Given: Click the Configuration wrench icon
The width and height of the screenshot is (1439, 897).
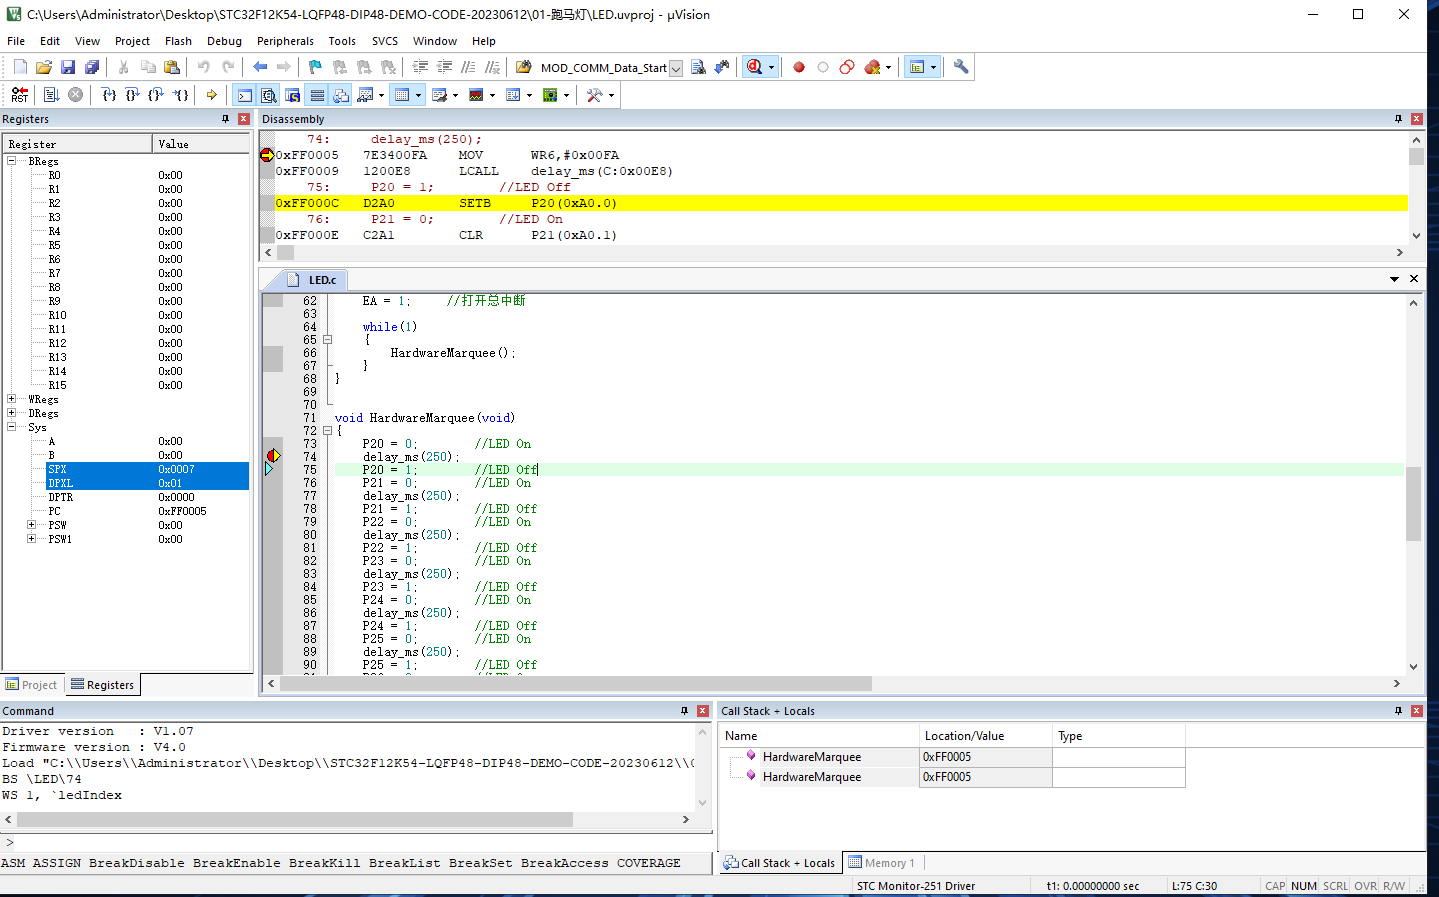Looking at the screenshot, I should [x=961, y=67].
